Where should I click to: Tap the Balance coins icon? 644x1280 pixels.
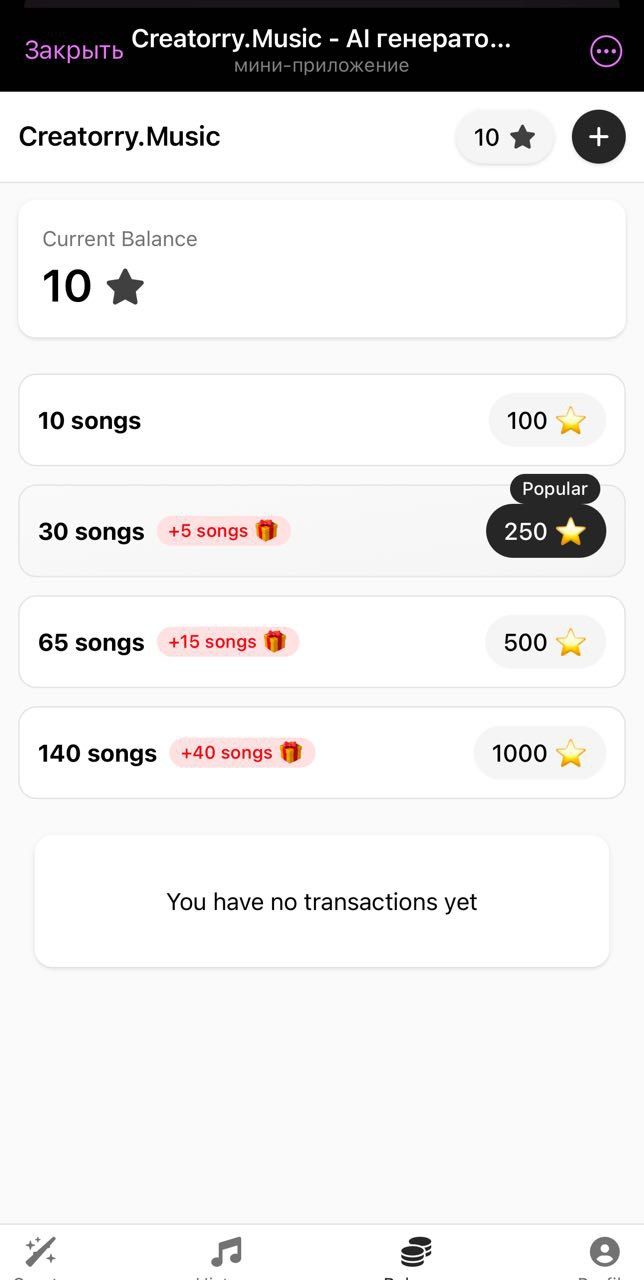[x=415, y=1250]
